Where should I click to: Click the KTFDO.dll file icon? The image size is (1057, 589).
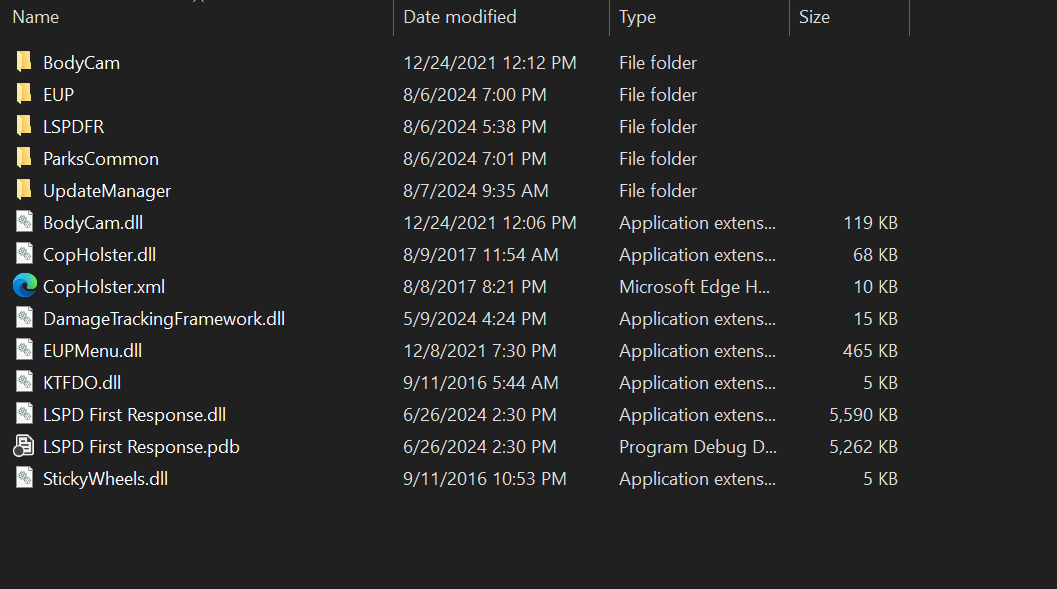coord(24,383)
